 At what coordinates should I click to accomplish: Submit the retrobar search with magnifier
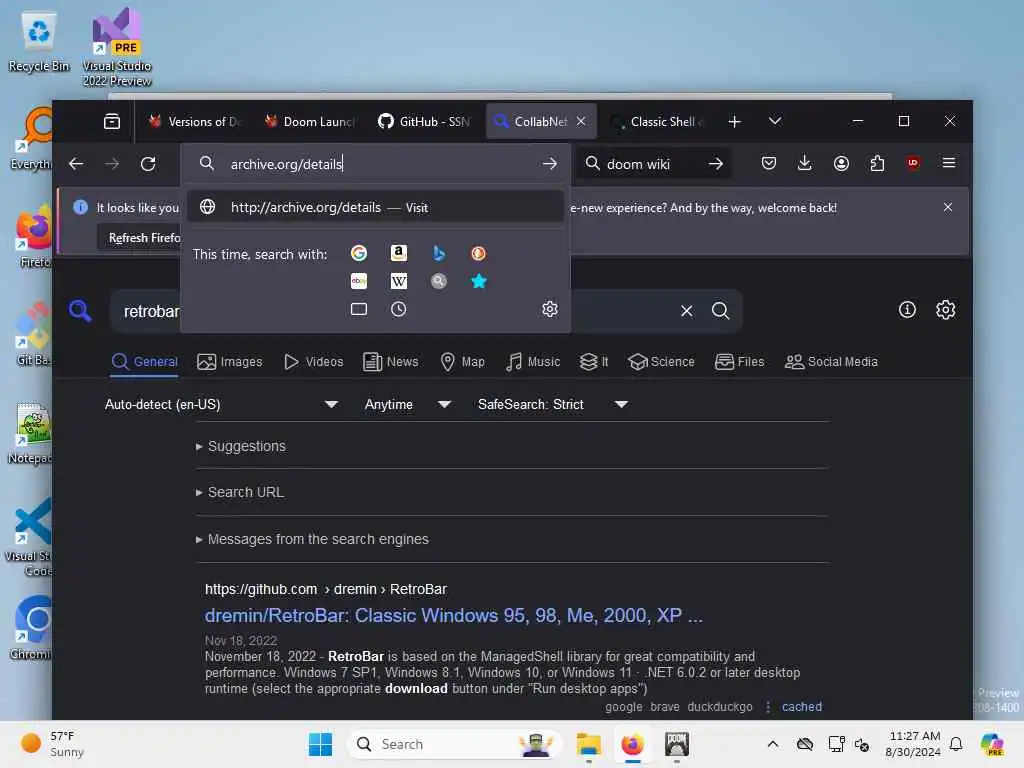720,311
